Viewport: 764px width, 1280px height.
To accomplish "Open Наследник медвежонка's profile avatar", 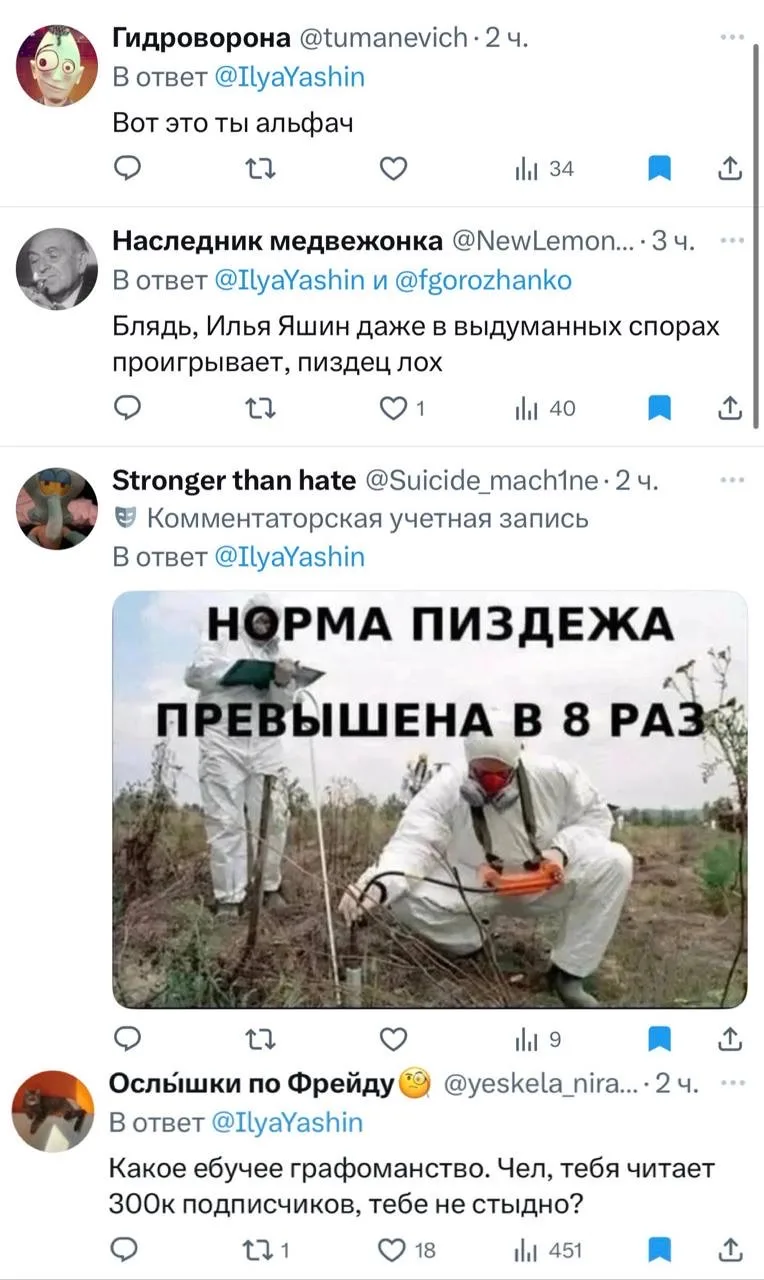I will click(57, 269).
